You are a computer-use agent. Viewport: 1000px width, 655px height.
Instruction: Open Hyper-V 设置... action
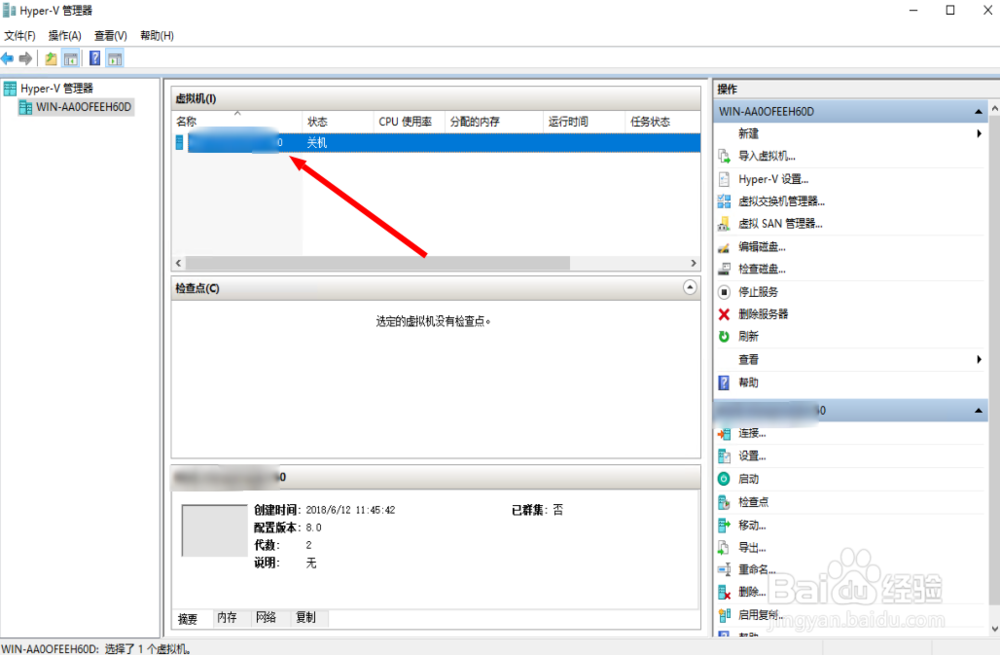774,179
